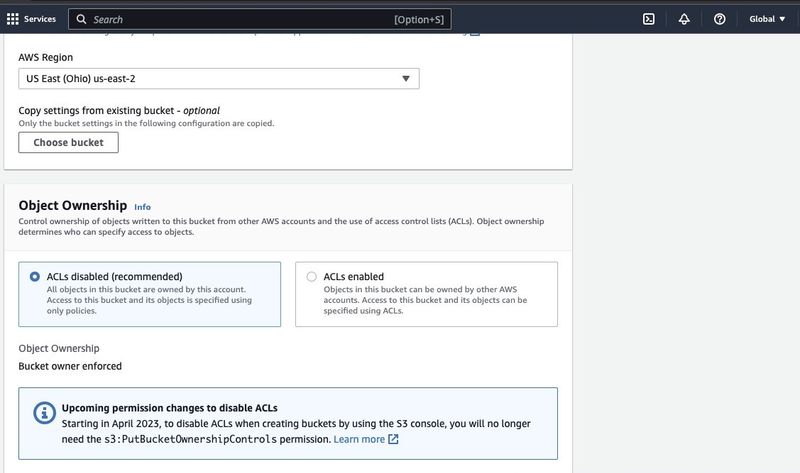The width and height of the screenshot is (800, 473).
Task: Open the notifications bell
Action: [684, 18]
